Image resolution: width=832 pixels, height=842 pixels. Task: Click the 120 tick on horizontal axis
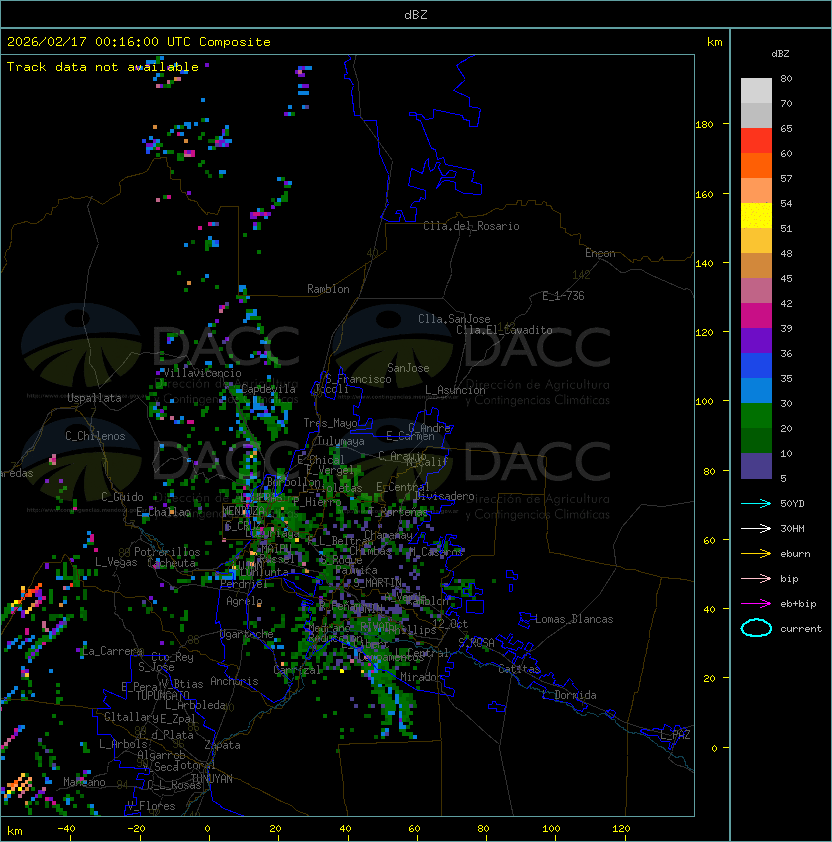[x=621, y=829]
